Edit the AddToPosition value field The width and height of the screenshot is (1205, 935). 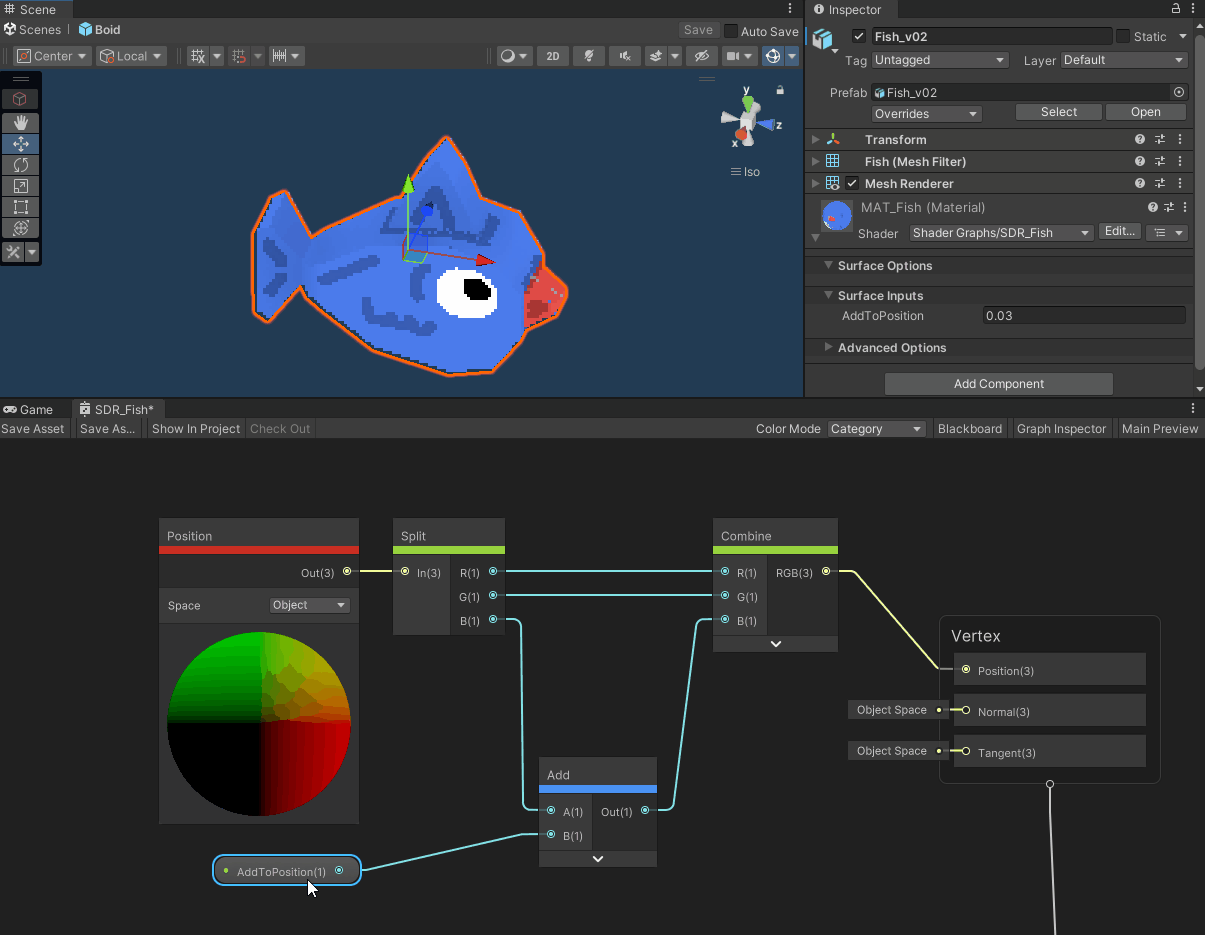(1083, 315)
